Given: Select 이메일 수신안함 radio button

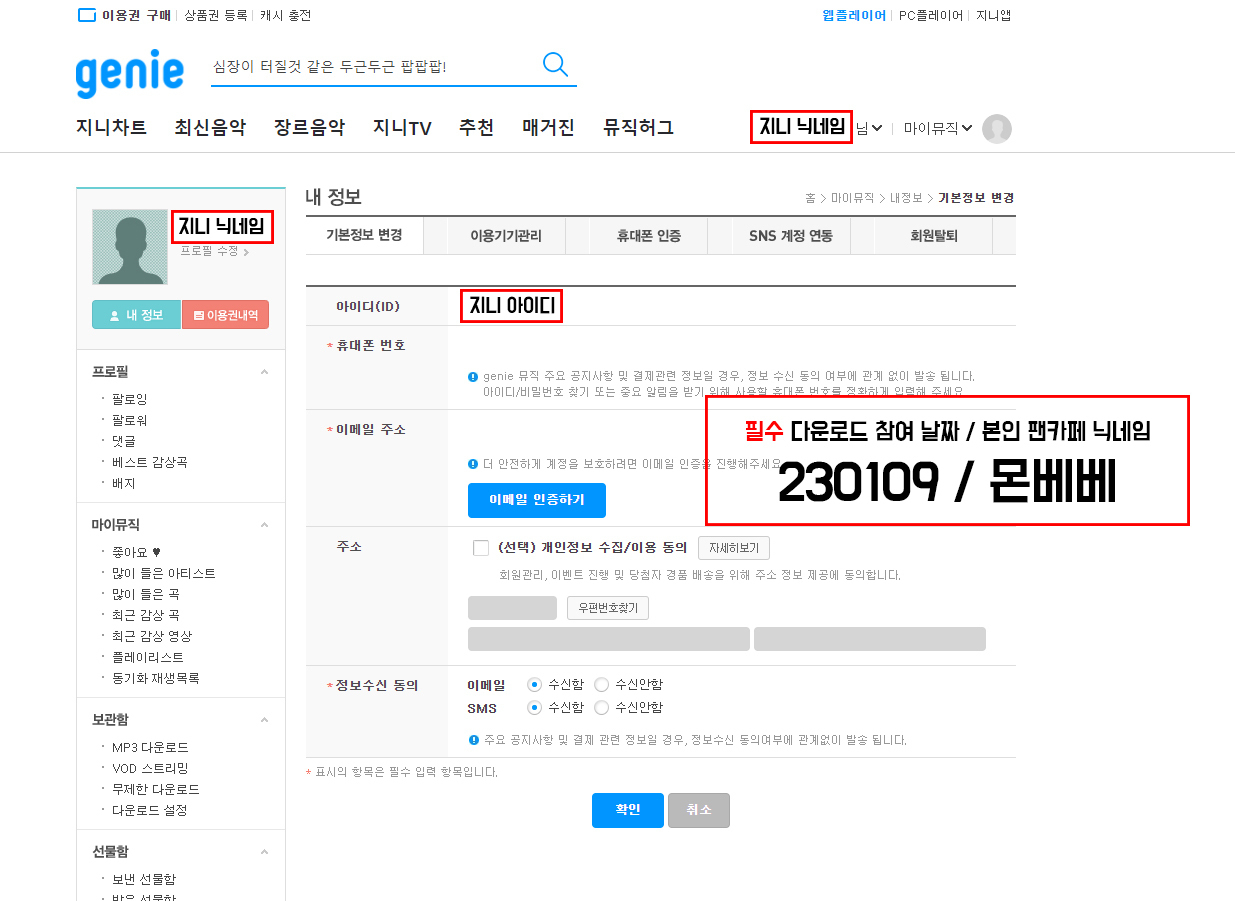Looking at the screenshot, I should point(602,685).
